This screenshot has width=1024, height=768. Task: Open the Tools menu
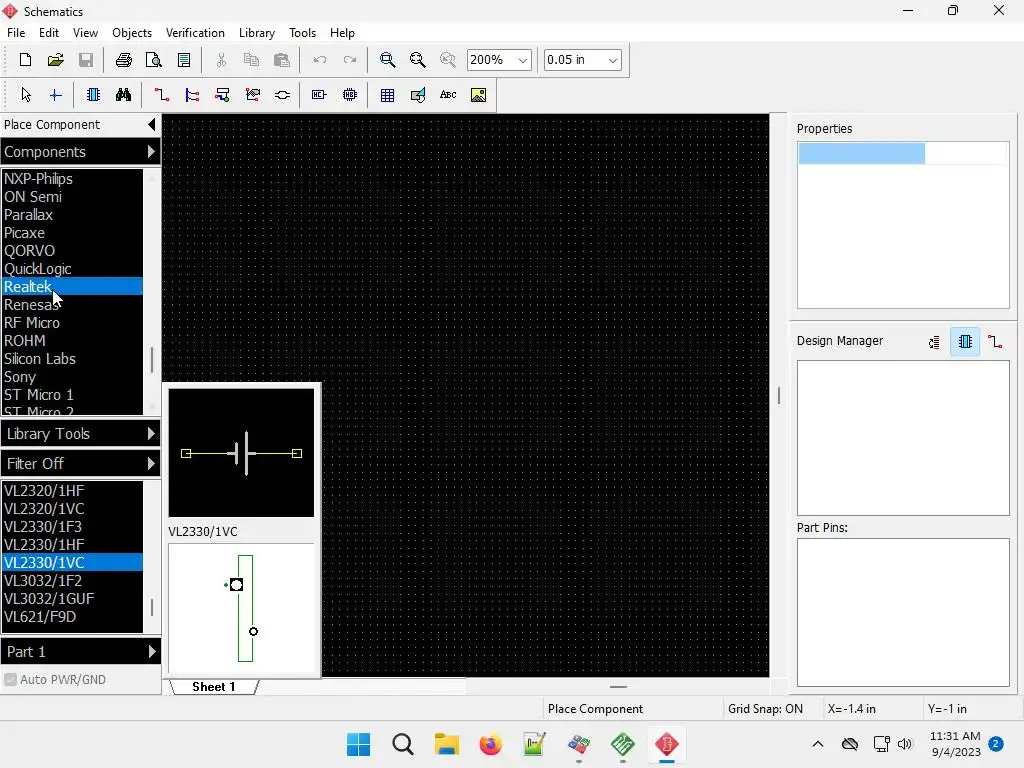tap(302, 33)
